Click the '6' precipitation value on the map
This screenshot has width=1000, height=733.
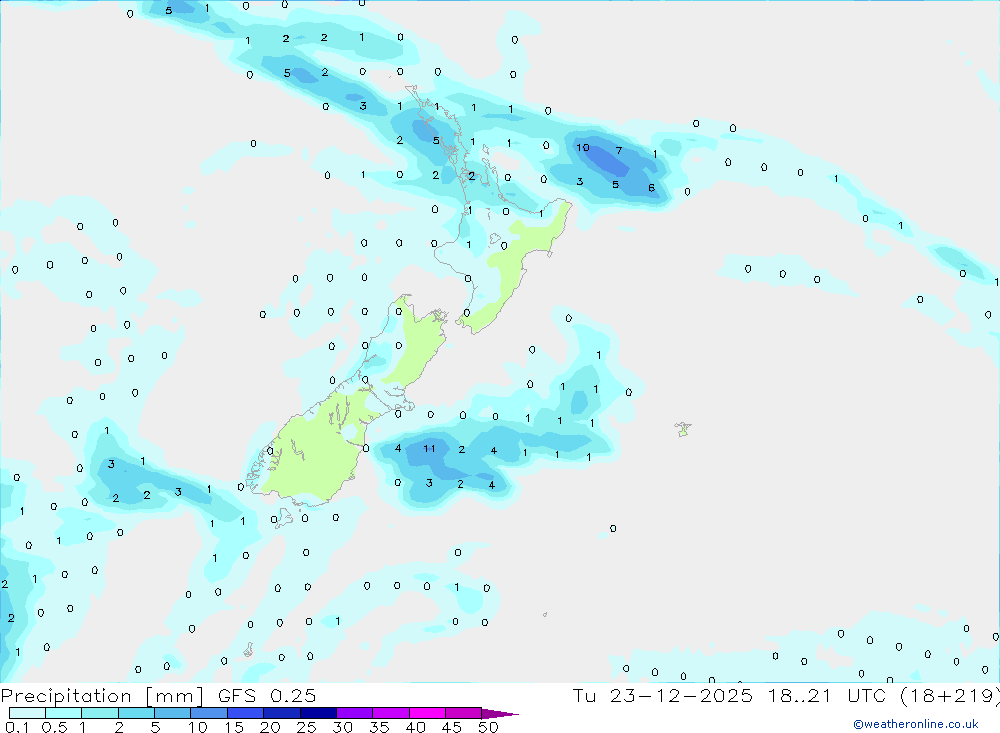pos(651,188)
